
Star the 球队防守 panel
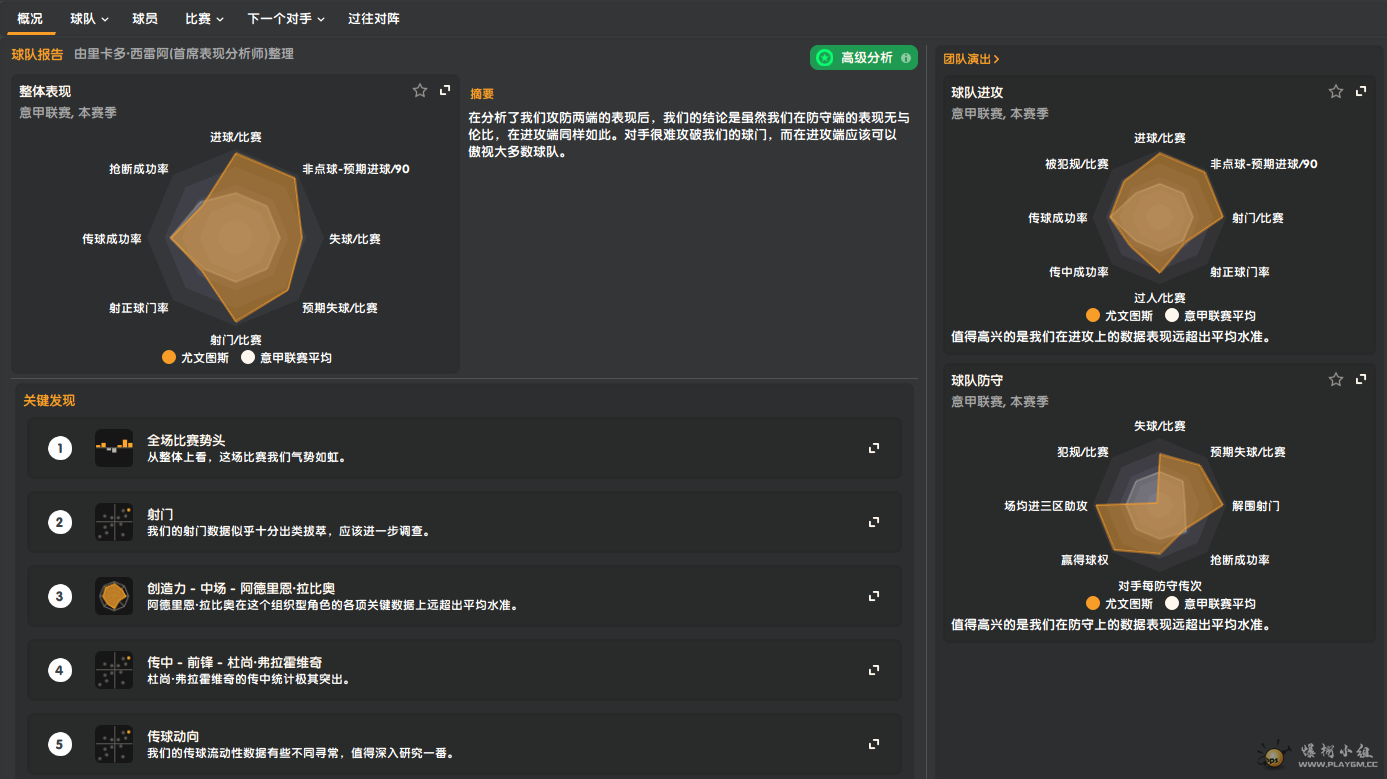click(x=1336, y=380)
